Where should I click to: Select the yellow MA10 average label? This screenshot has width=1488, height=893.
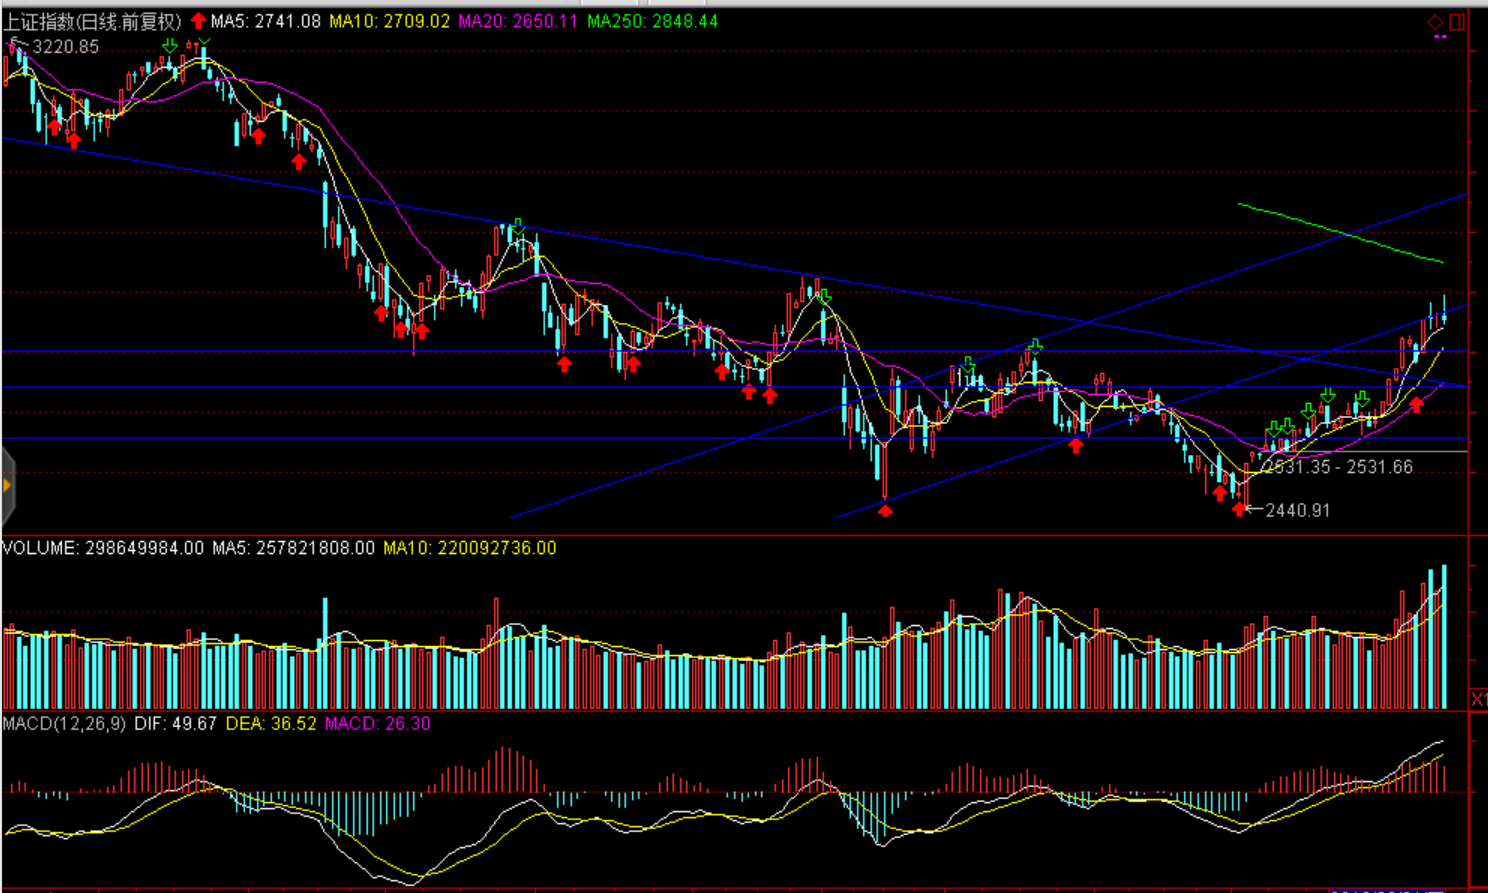(389, 21)
